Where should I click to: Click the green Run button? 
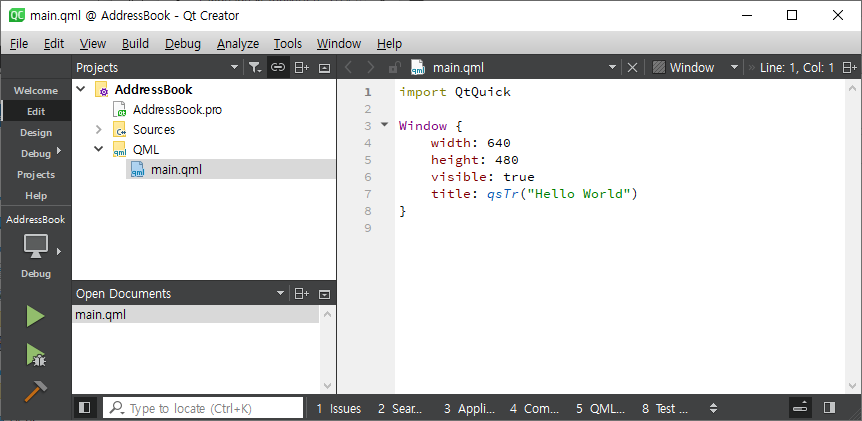point(36,317)
